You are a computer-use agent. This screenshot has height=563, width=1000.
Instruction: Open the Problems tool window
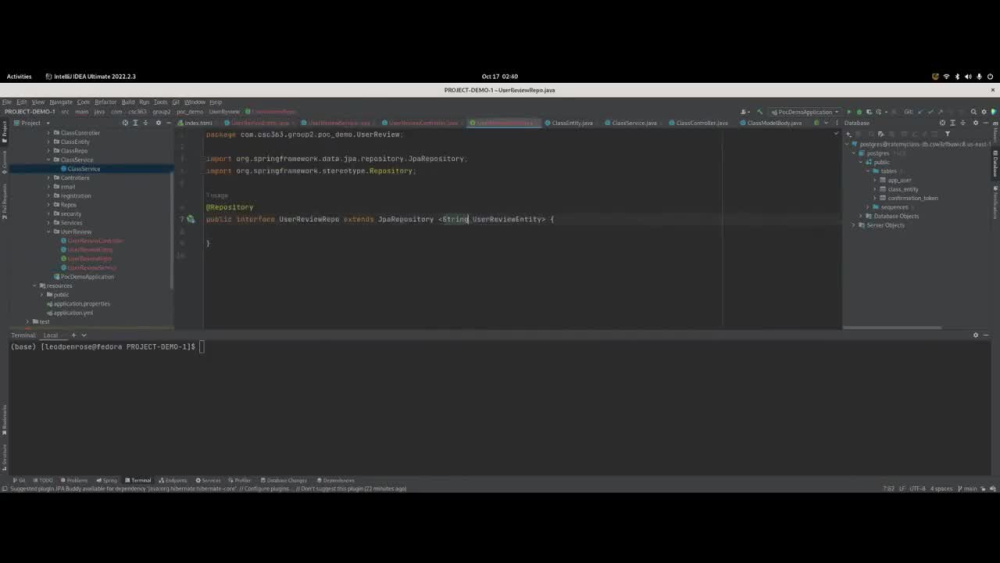[x=74, y=481]
